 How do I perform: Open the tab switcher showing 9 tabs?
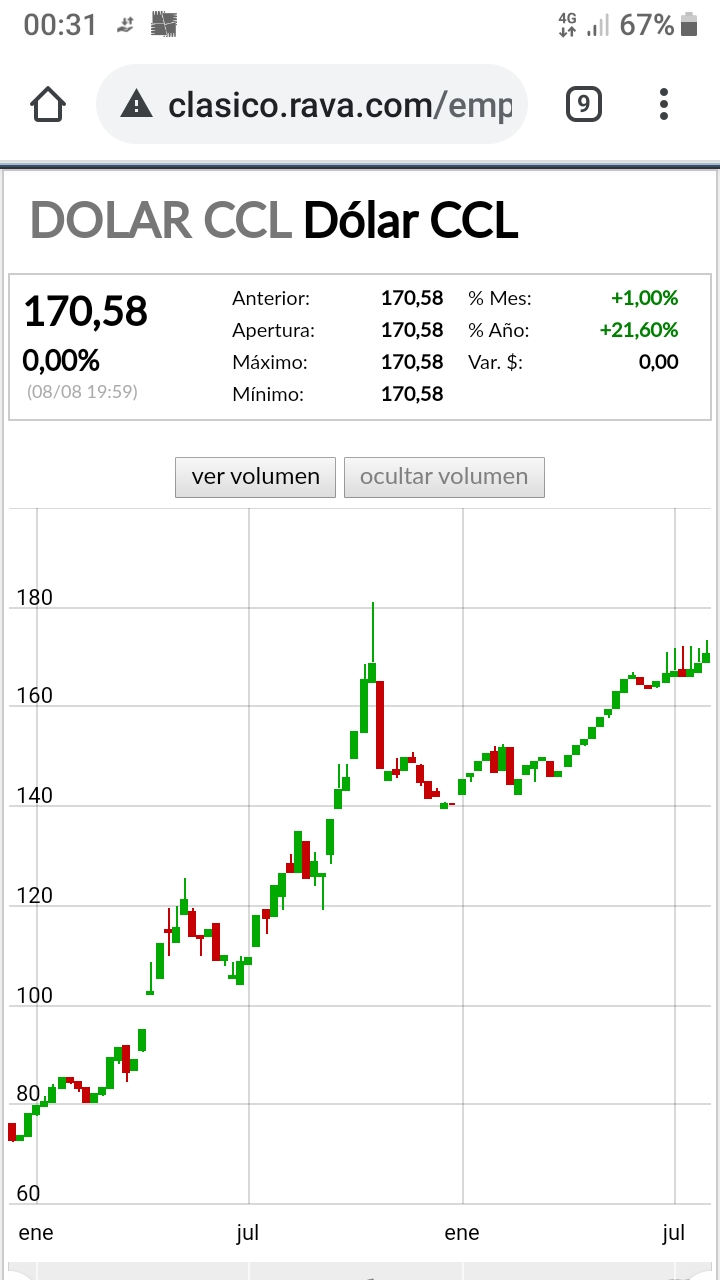pyautogui.click(x=584, y=104)
